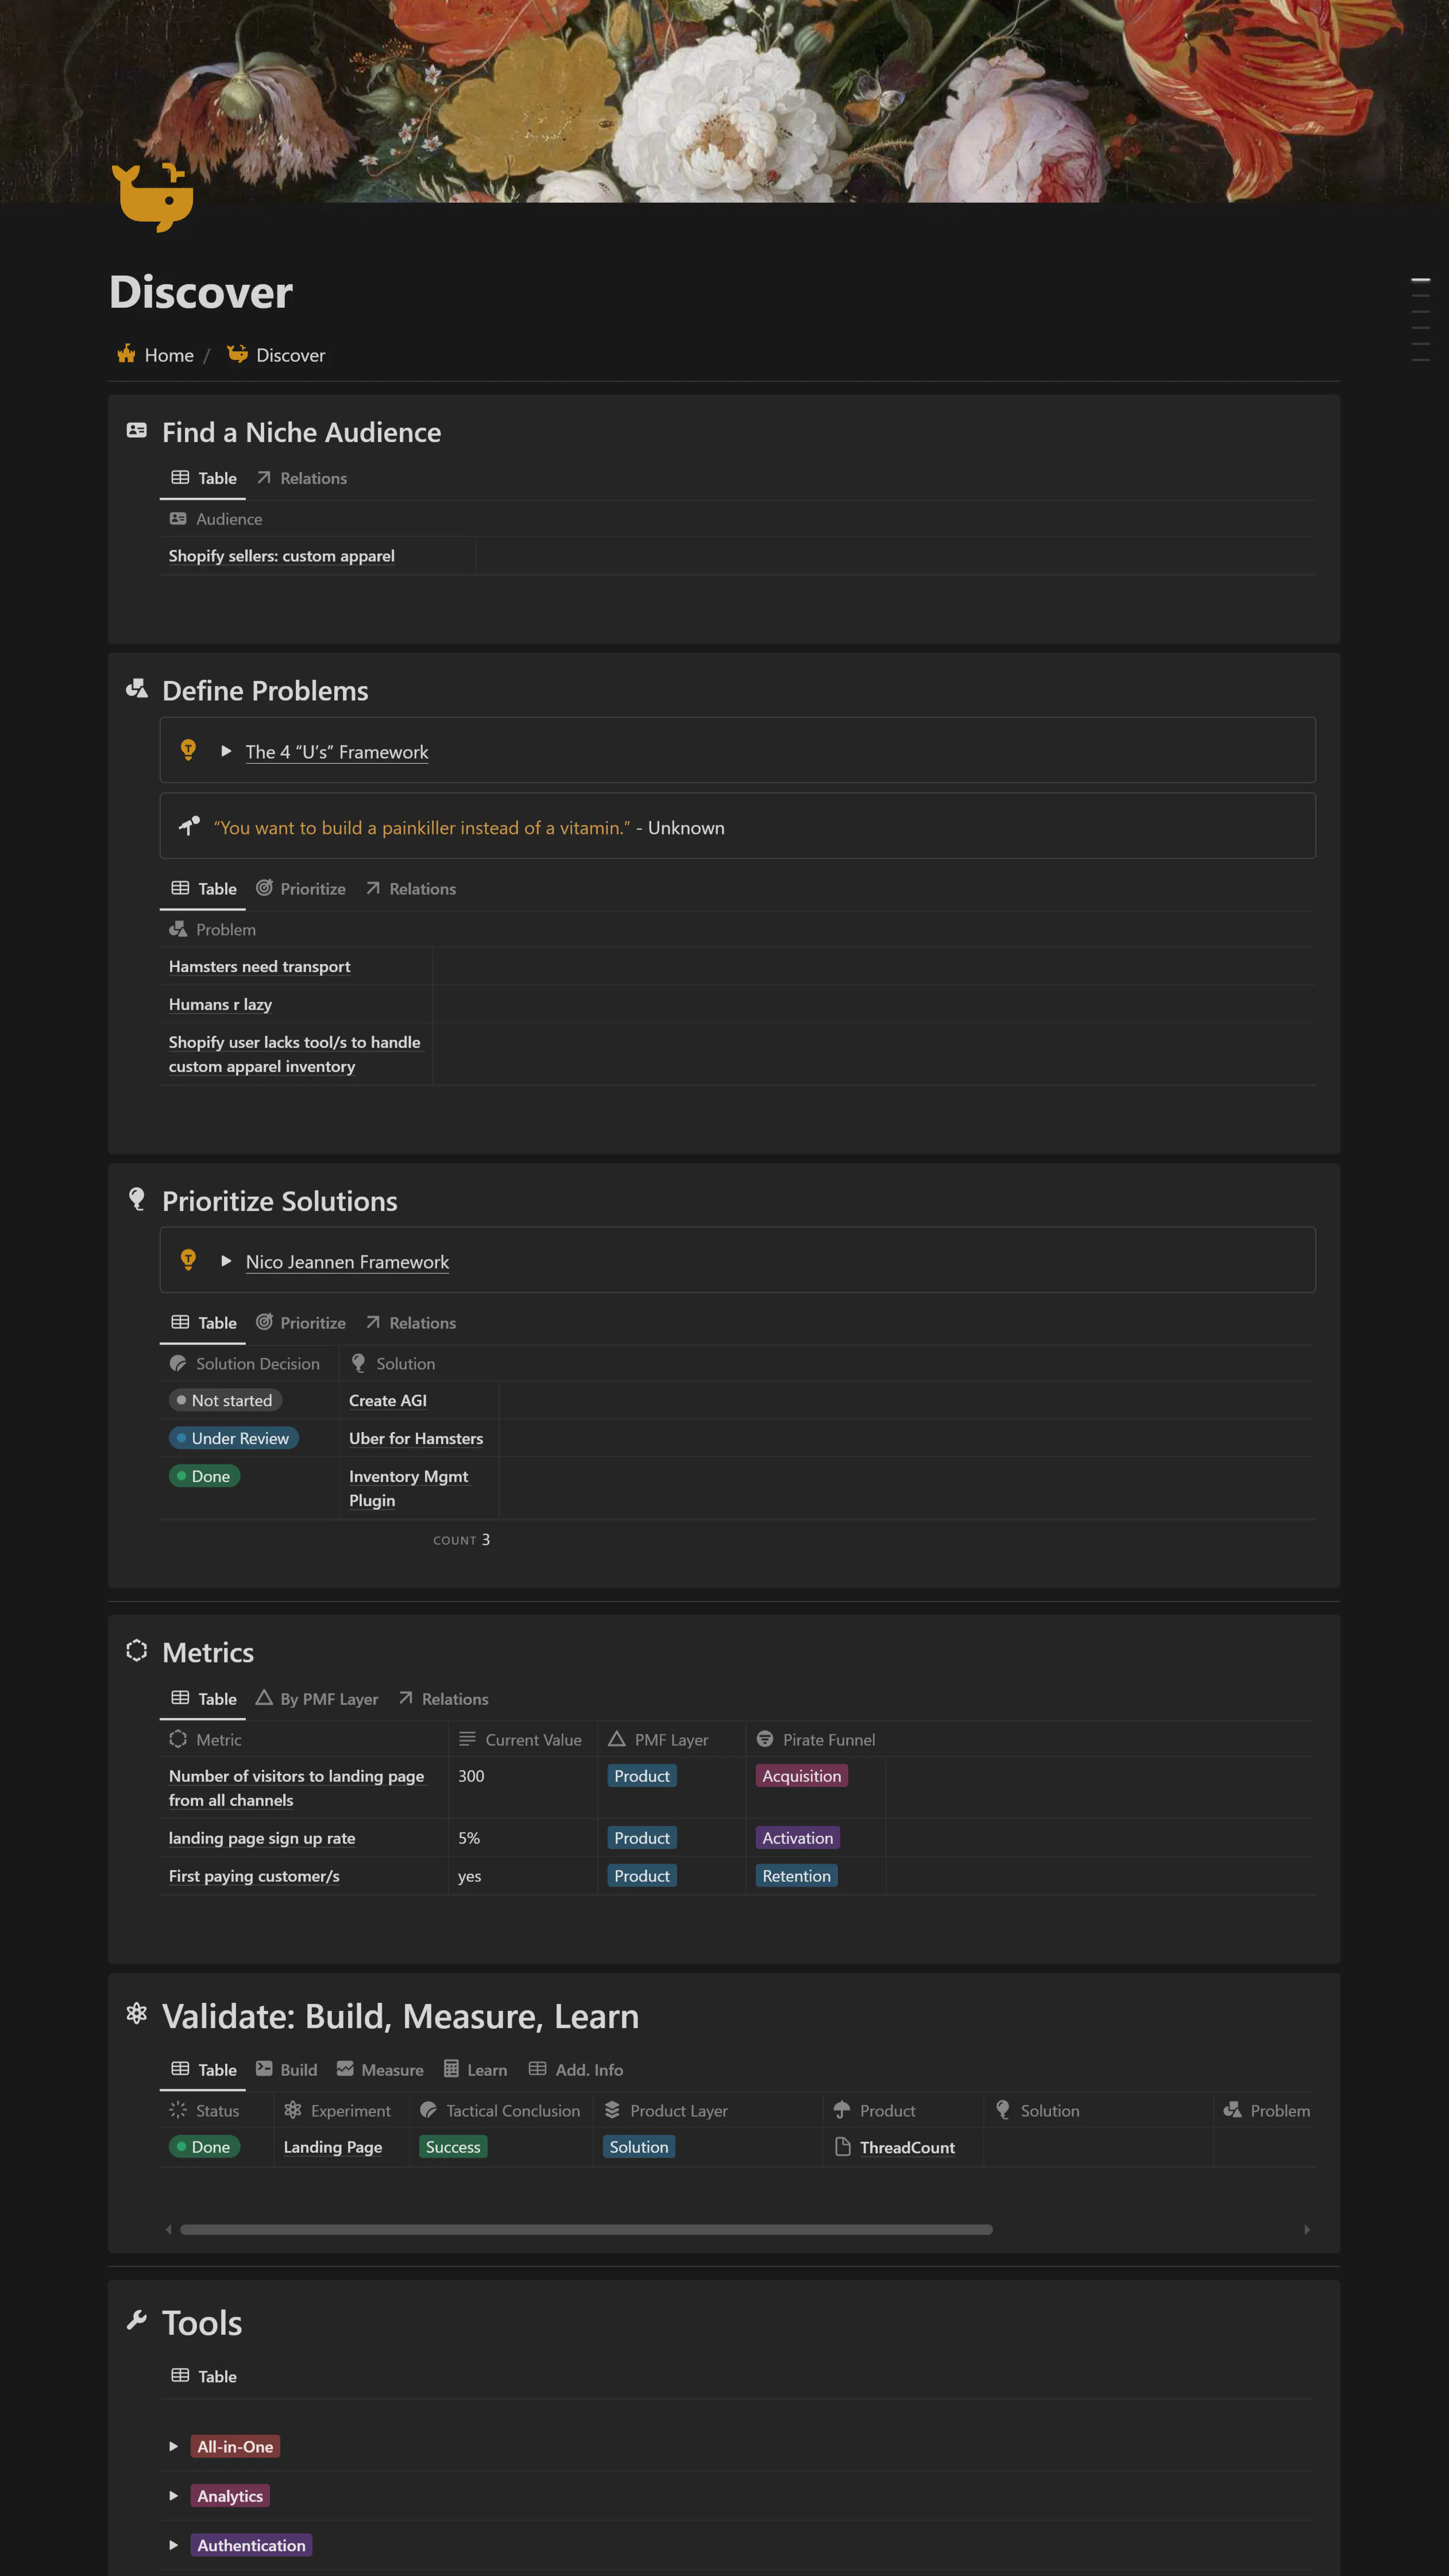The width and height of the screenshot is (1449, 2576).
Task: Open Hamsters need transport problem
Action: click(x=260, y=966)
